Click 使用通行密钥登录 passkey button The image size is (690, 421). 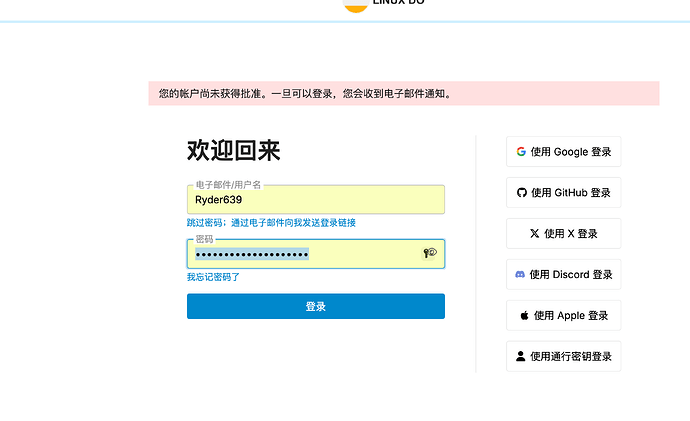point(564,356)
